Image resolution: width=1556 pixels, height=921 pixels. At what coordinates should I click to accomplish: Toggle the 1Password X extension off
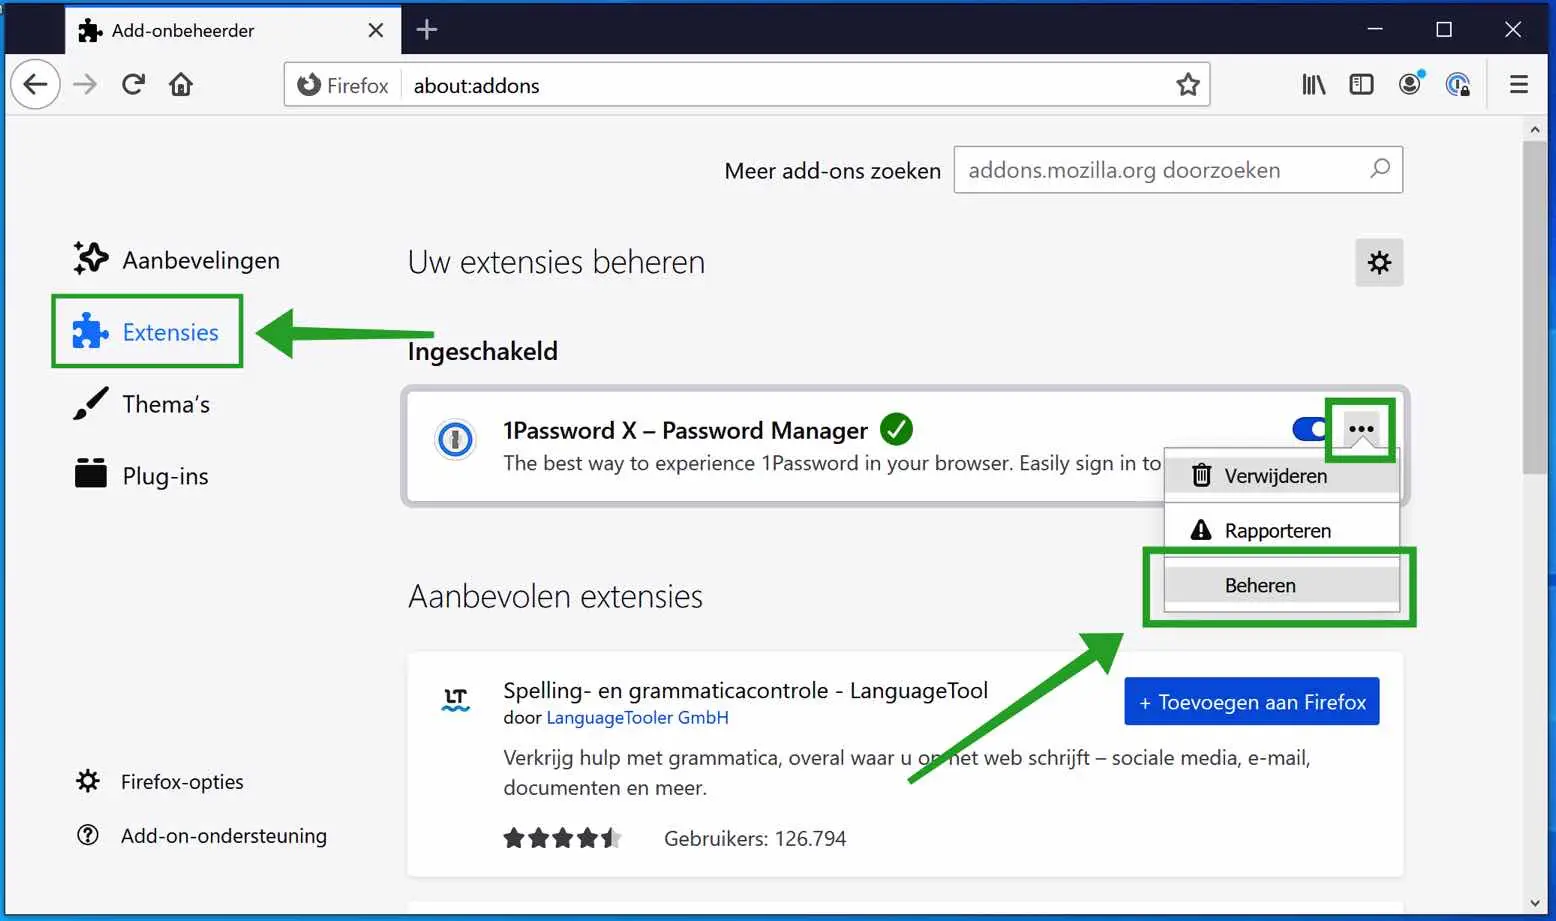coord(1311,429)
